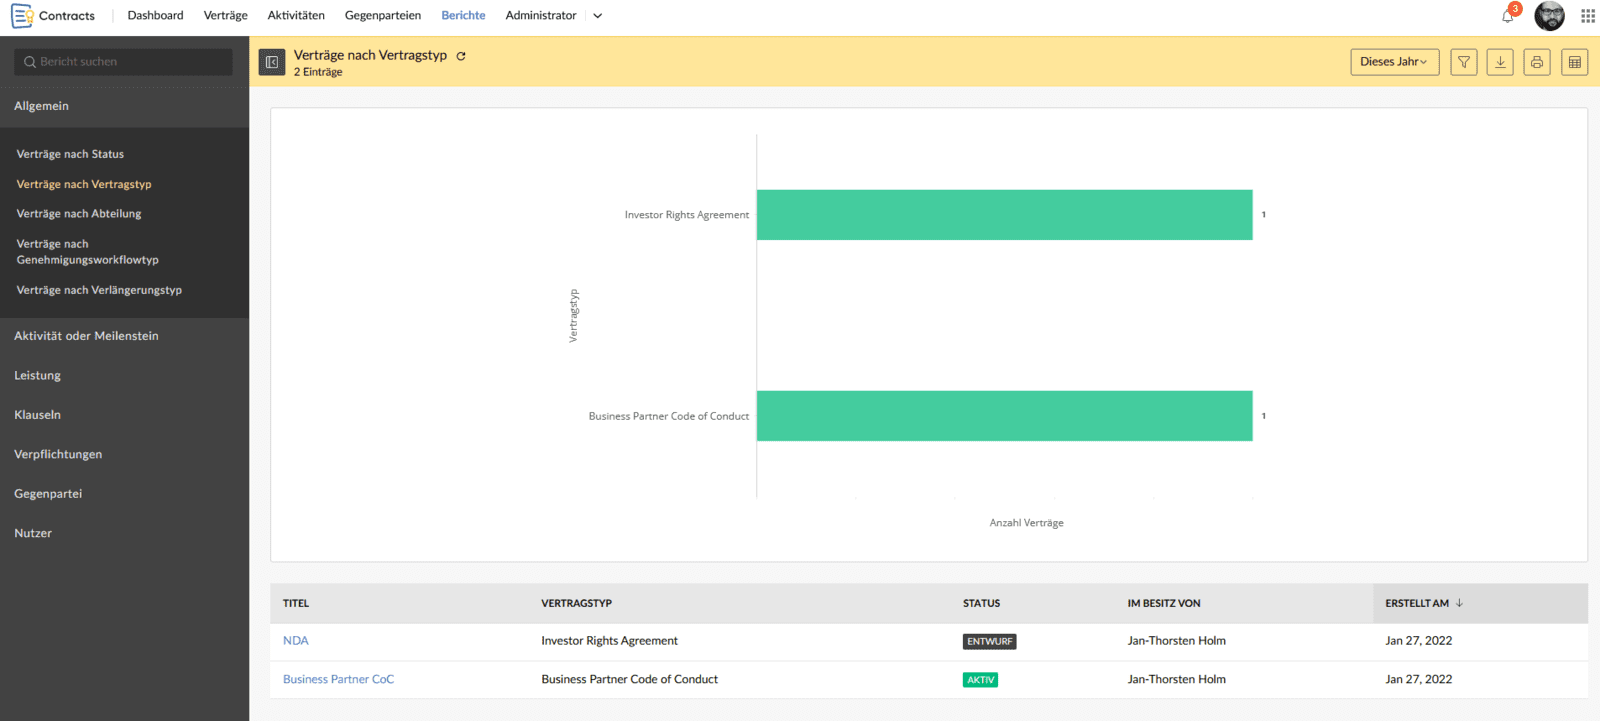Viewport: 1600px width, 721px height.
Task: Click Jan 27, 2022 in NDA row
Action: coord(1418,641)
